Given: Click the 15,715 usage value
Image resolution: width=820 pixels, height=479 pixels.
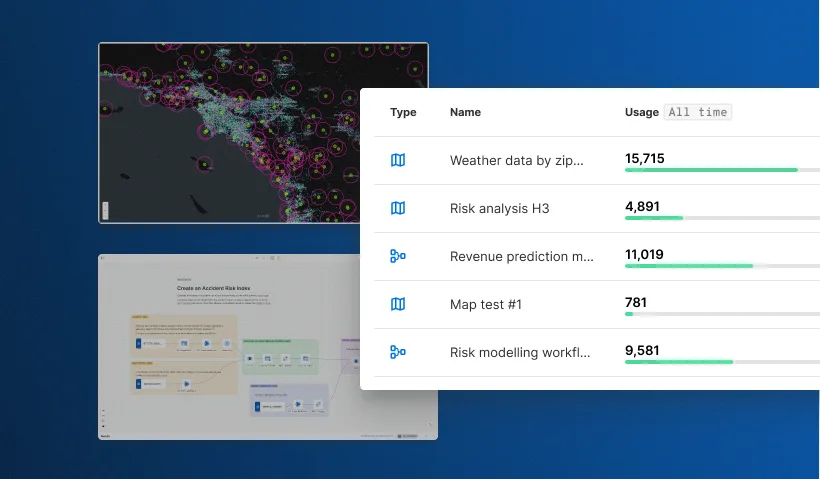Looking at the screenshot, I should click(x=644, y=158).
